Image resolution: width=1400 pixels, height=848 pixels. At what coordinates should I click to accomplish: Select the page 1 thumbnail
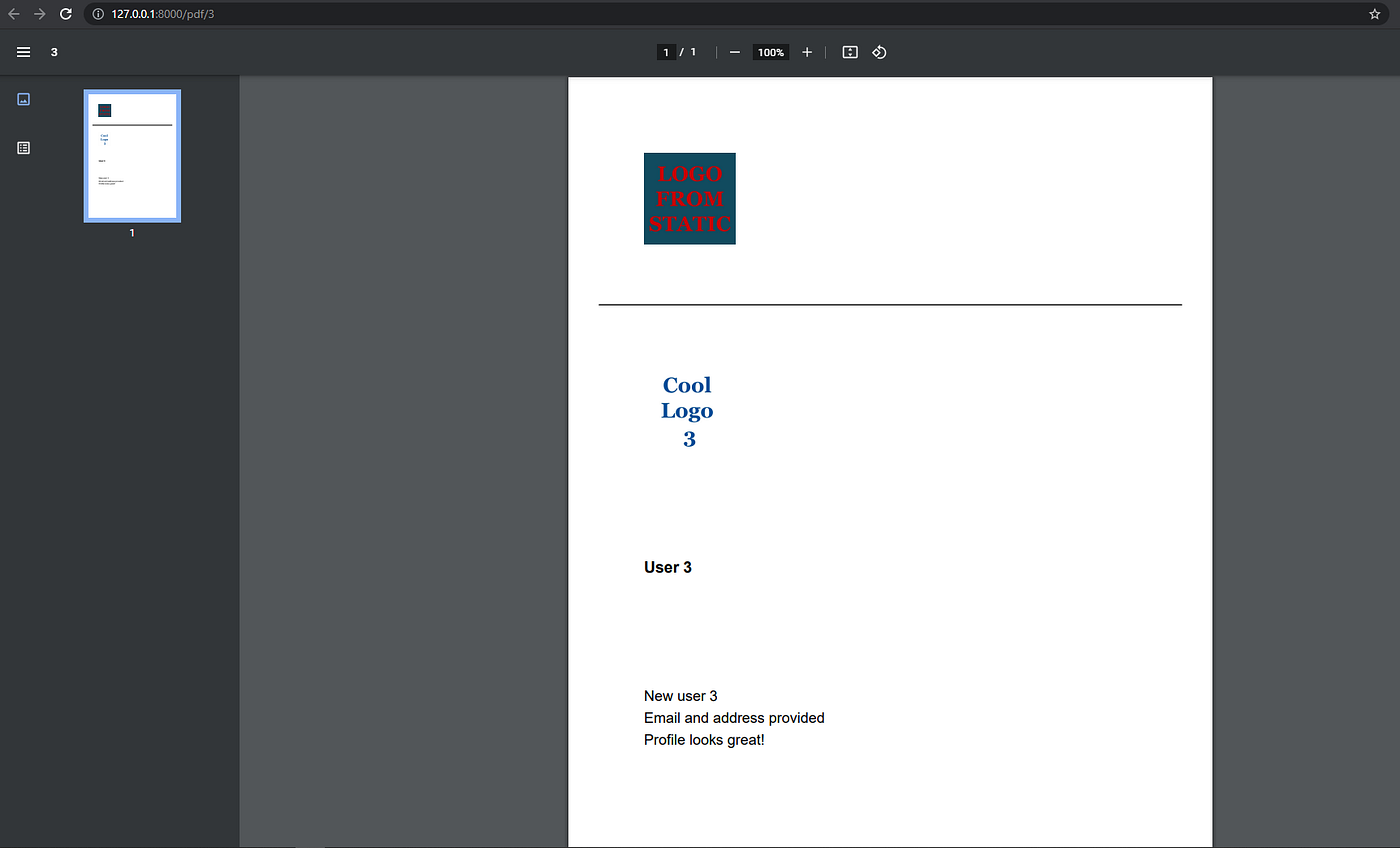131,155
